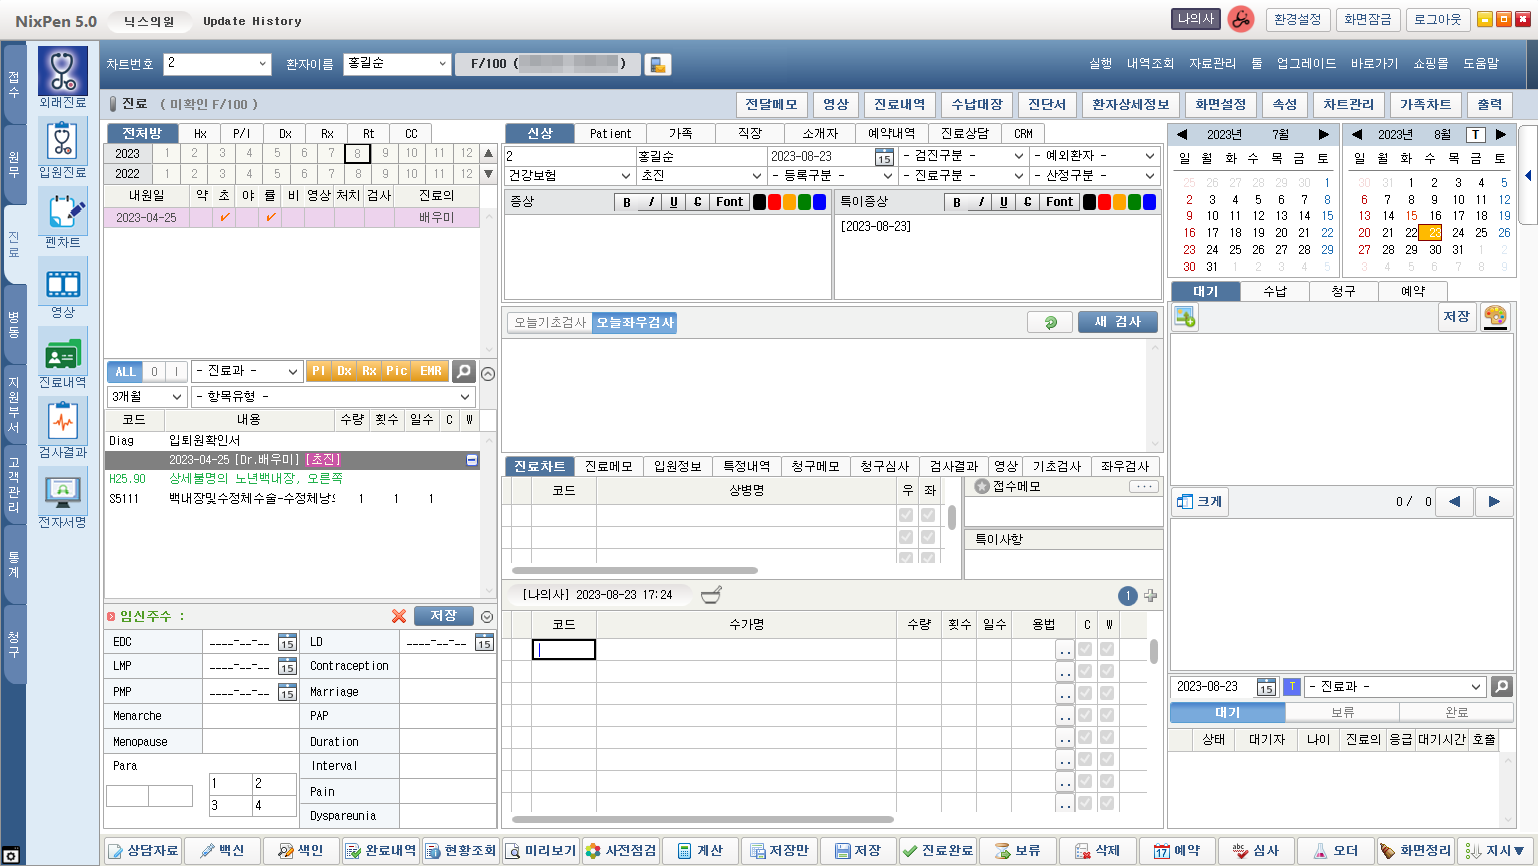This screenshot has height=866, width=1538.
Task: Open the 차트번호 dropdown
Action: pyautogui.click(x=263, y=64)
